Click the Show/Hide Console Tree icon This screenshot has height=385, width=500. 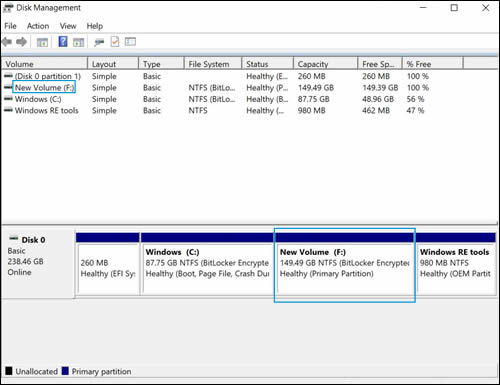click(x=42, y=42)
